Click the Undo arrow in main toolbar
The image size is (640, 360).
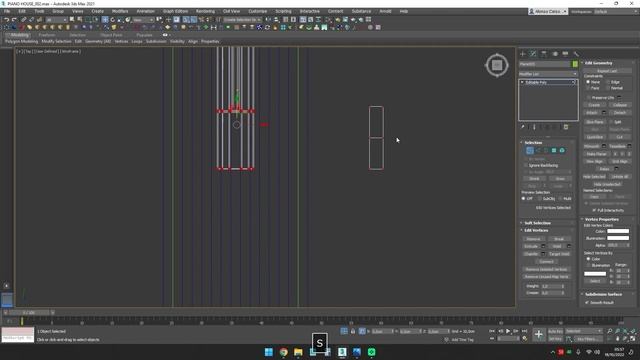(x=7, y=19)
